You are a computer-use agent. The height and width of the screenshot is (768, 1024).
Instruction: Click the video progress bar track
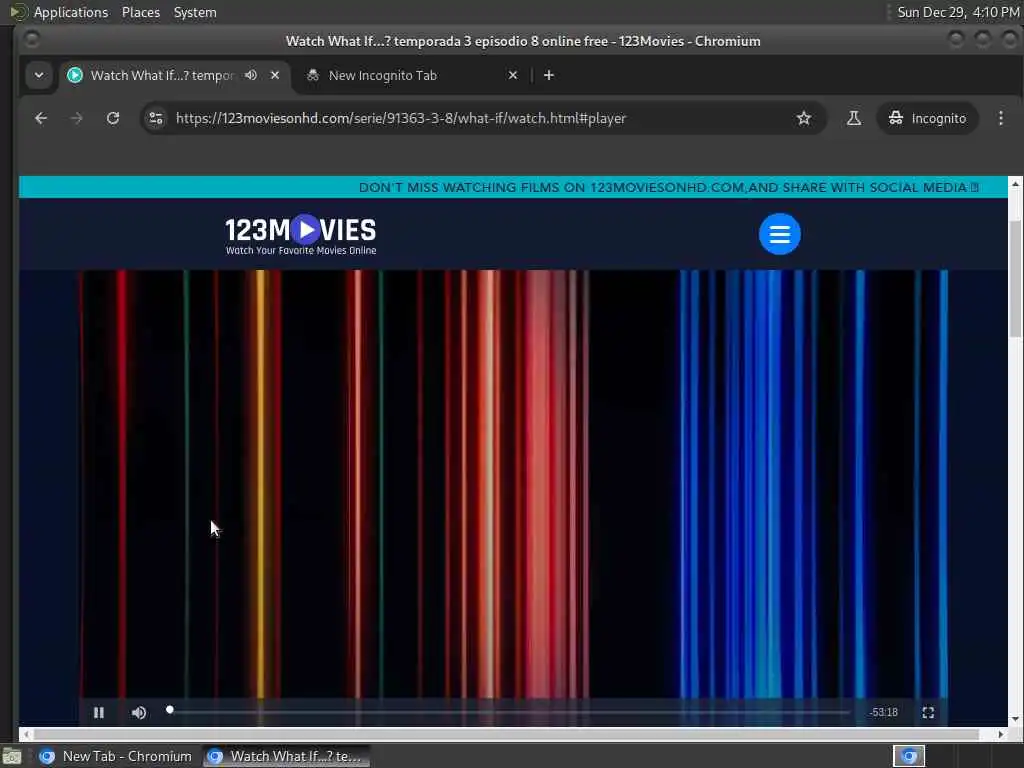(509, 712)
